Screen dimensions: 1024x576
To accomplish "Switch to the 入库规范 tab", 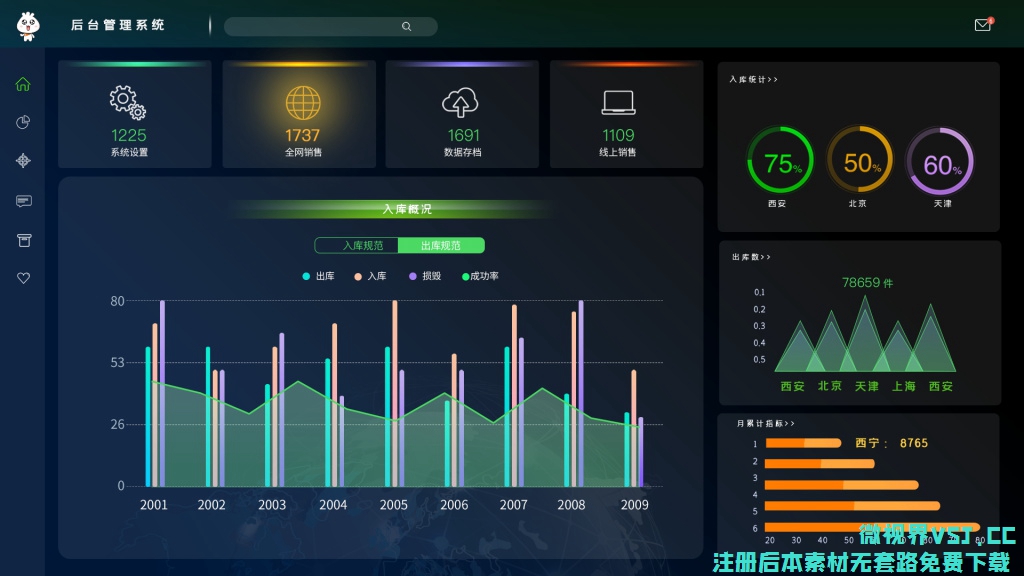I will click(357, 246).
